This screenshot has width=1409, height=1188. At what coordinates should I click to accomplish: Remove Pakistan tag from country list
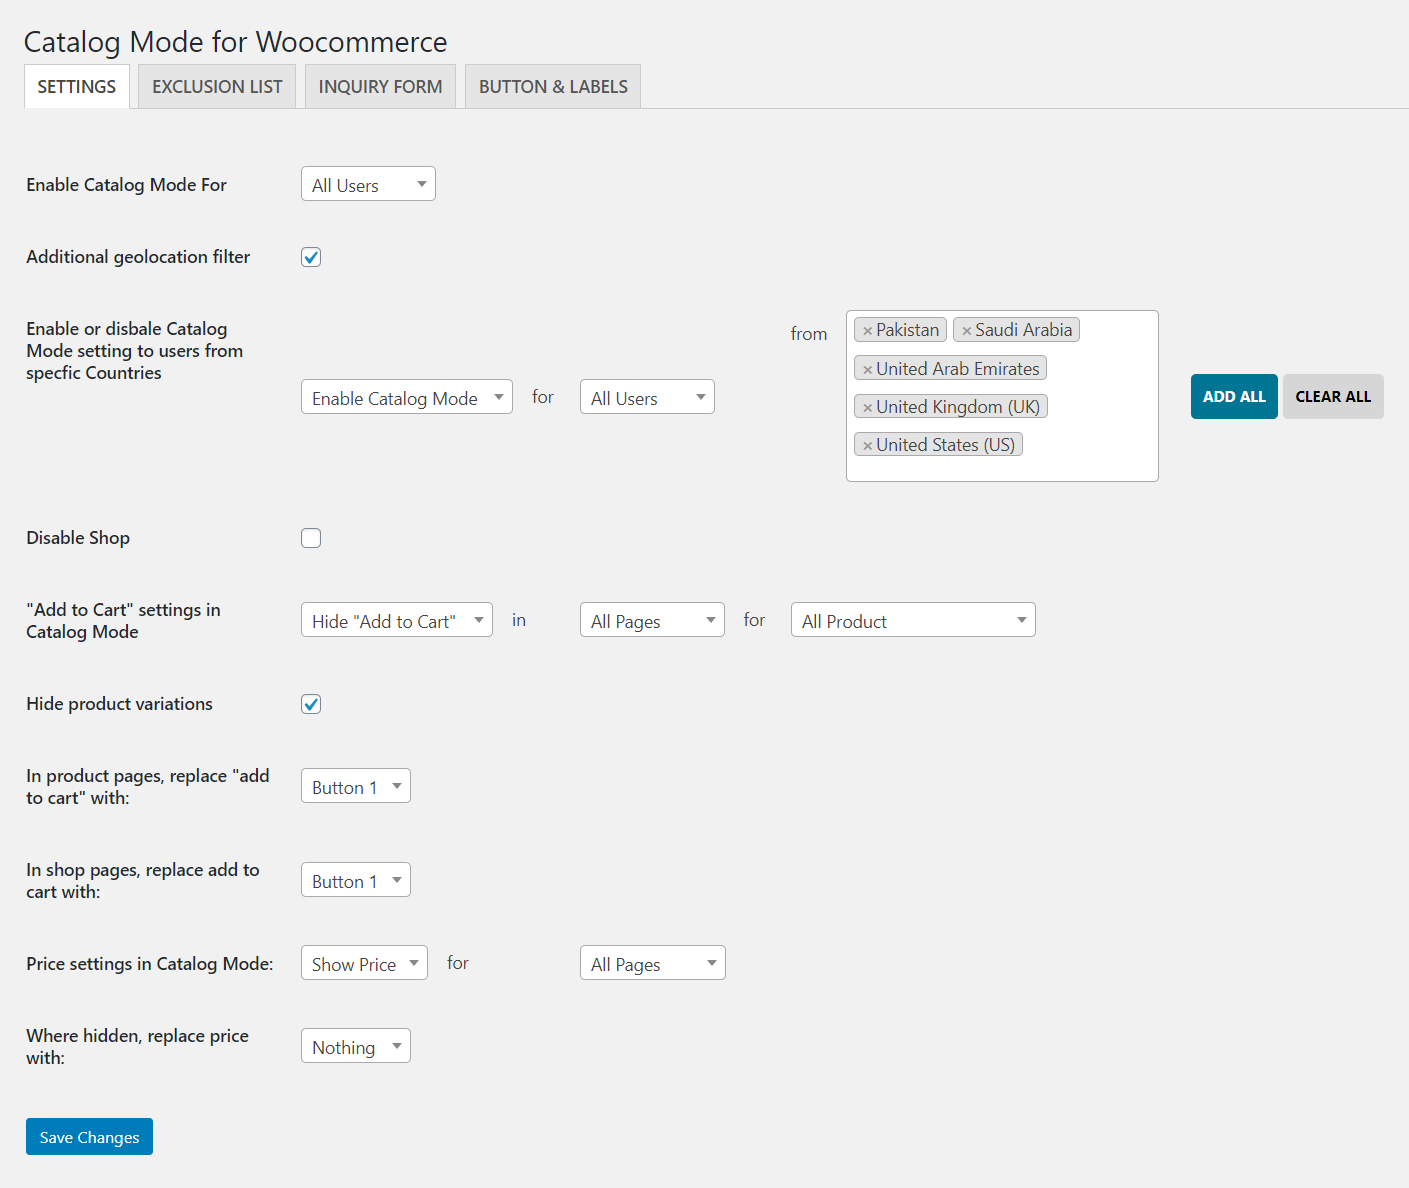point(868,331)
